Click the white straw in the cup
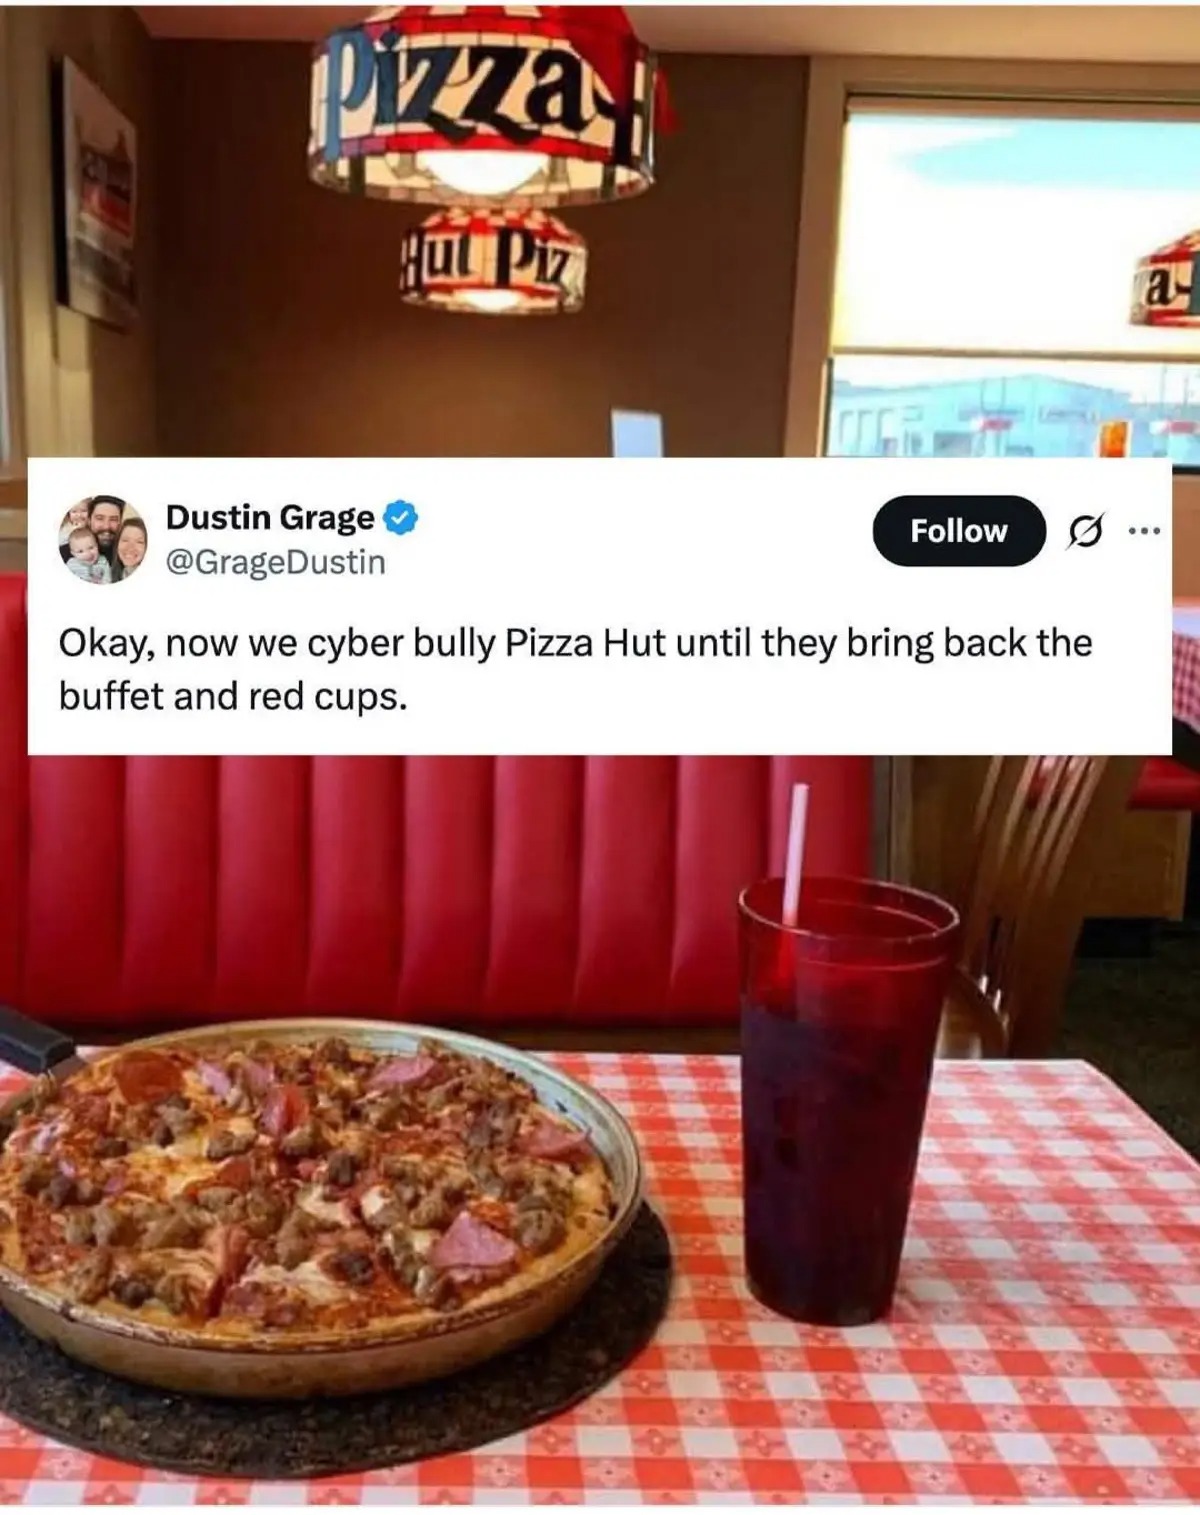Image resolution: width=1200 pixels, height=1515 pixels. 795,855
